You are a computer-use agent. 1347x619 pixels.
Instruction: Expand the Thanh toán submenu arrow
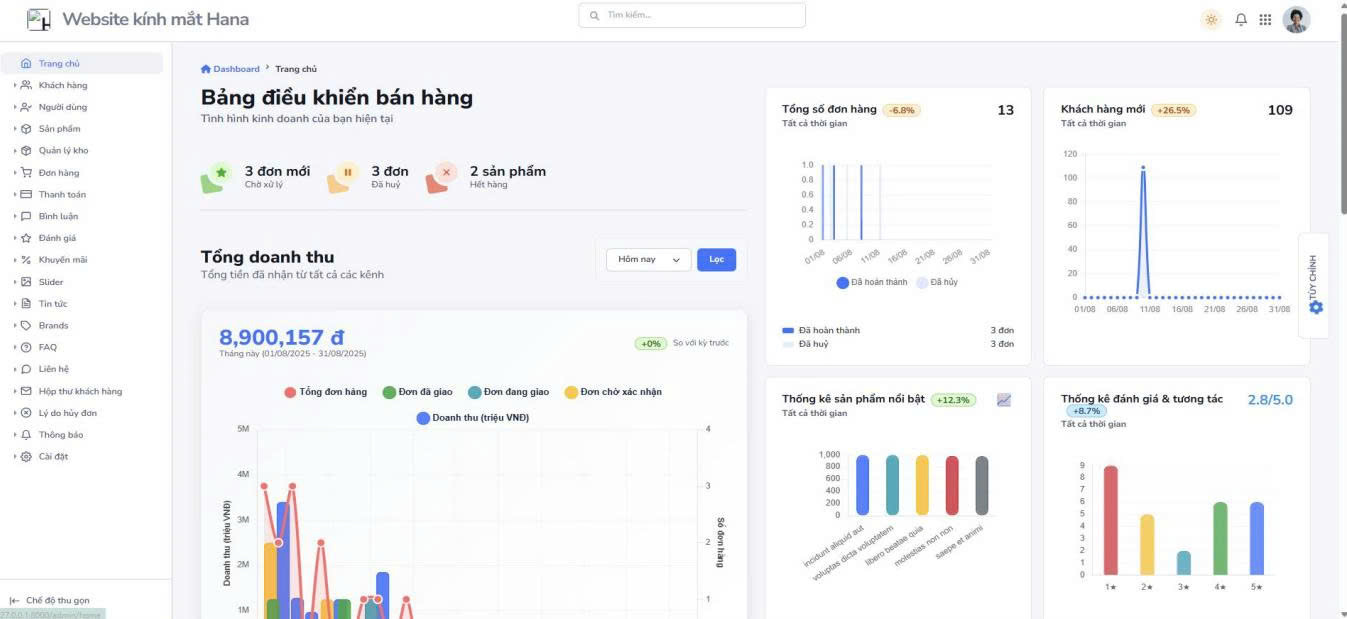(15, 194)
